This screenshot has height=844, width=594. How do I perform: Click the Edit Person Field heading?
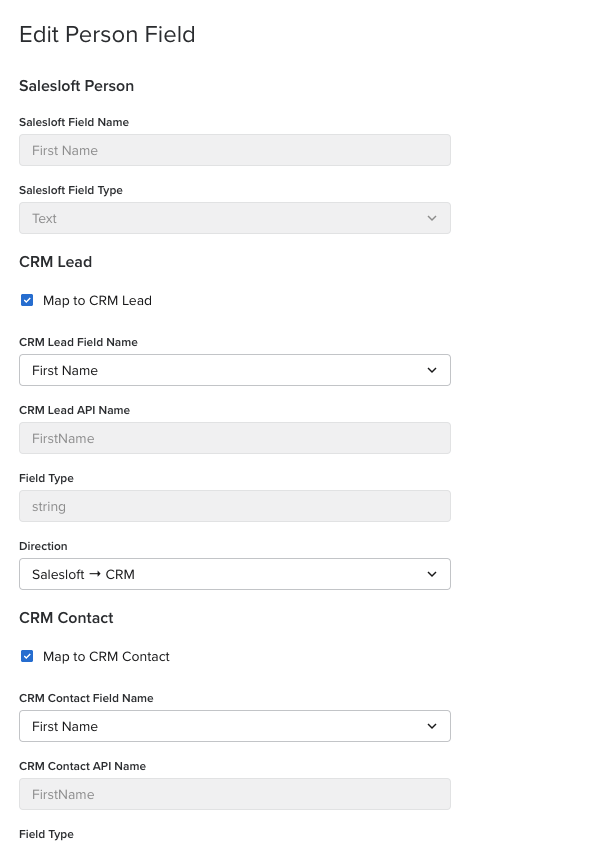pyautogui.click(x=107, y=34)
